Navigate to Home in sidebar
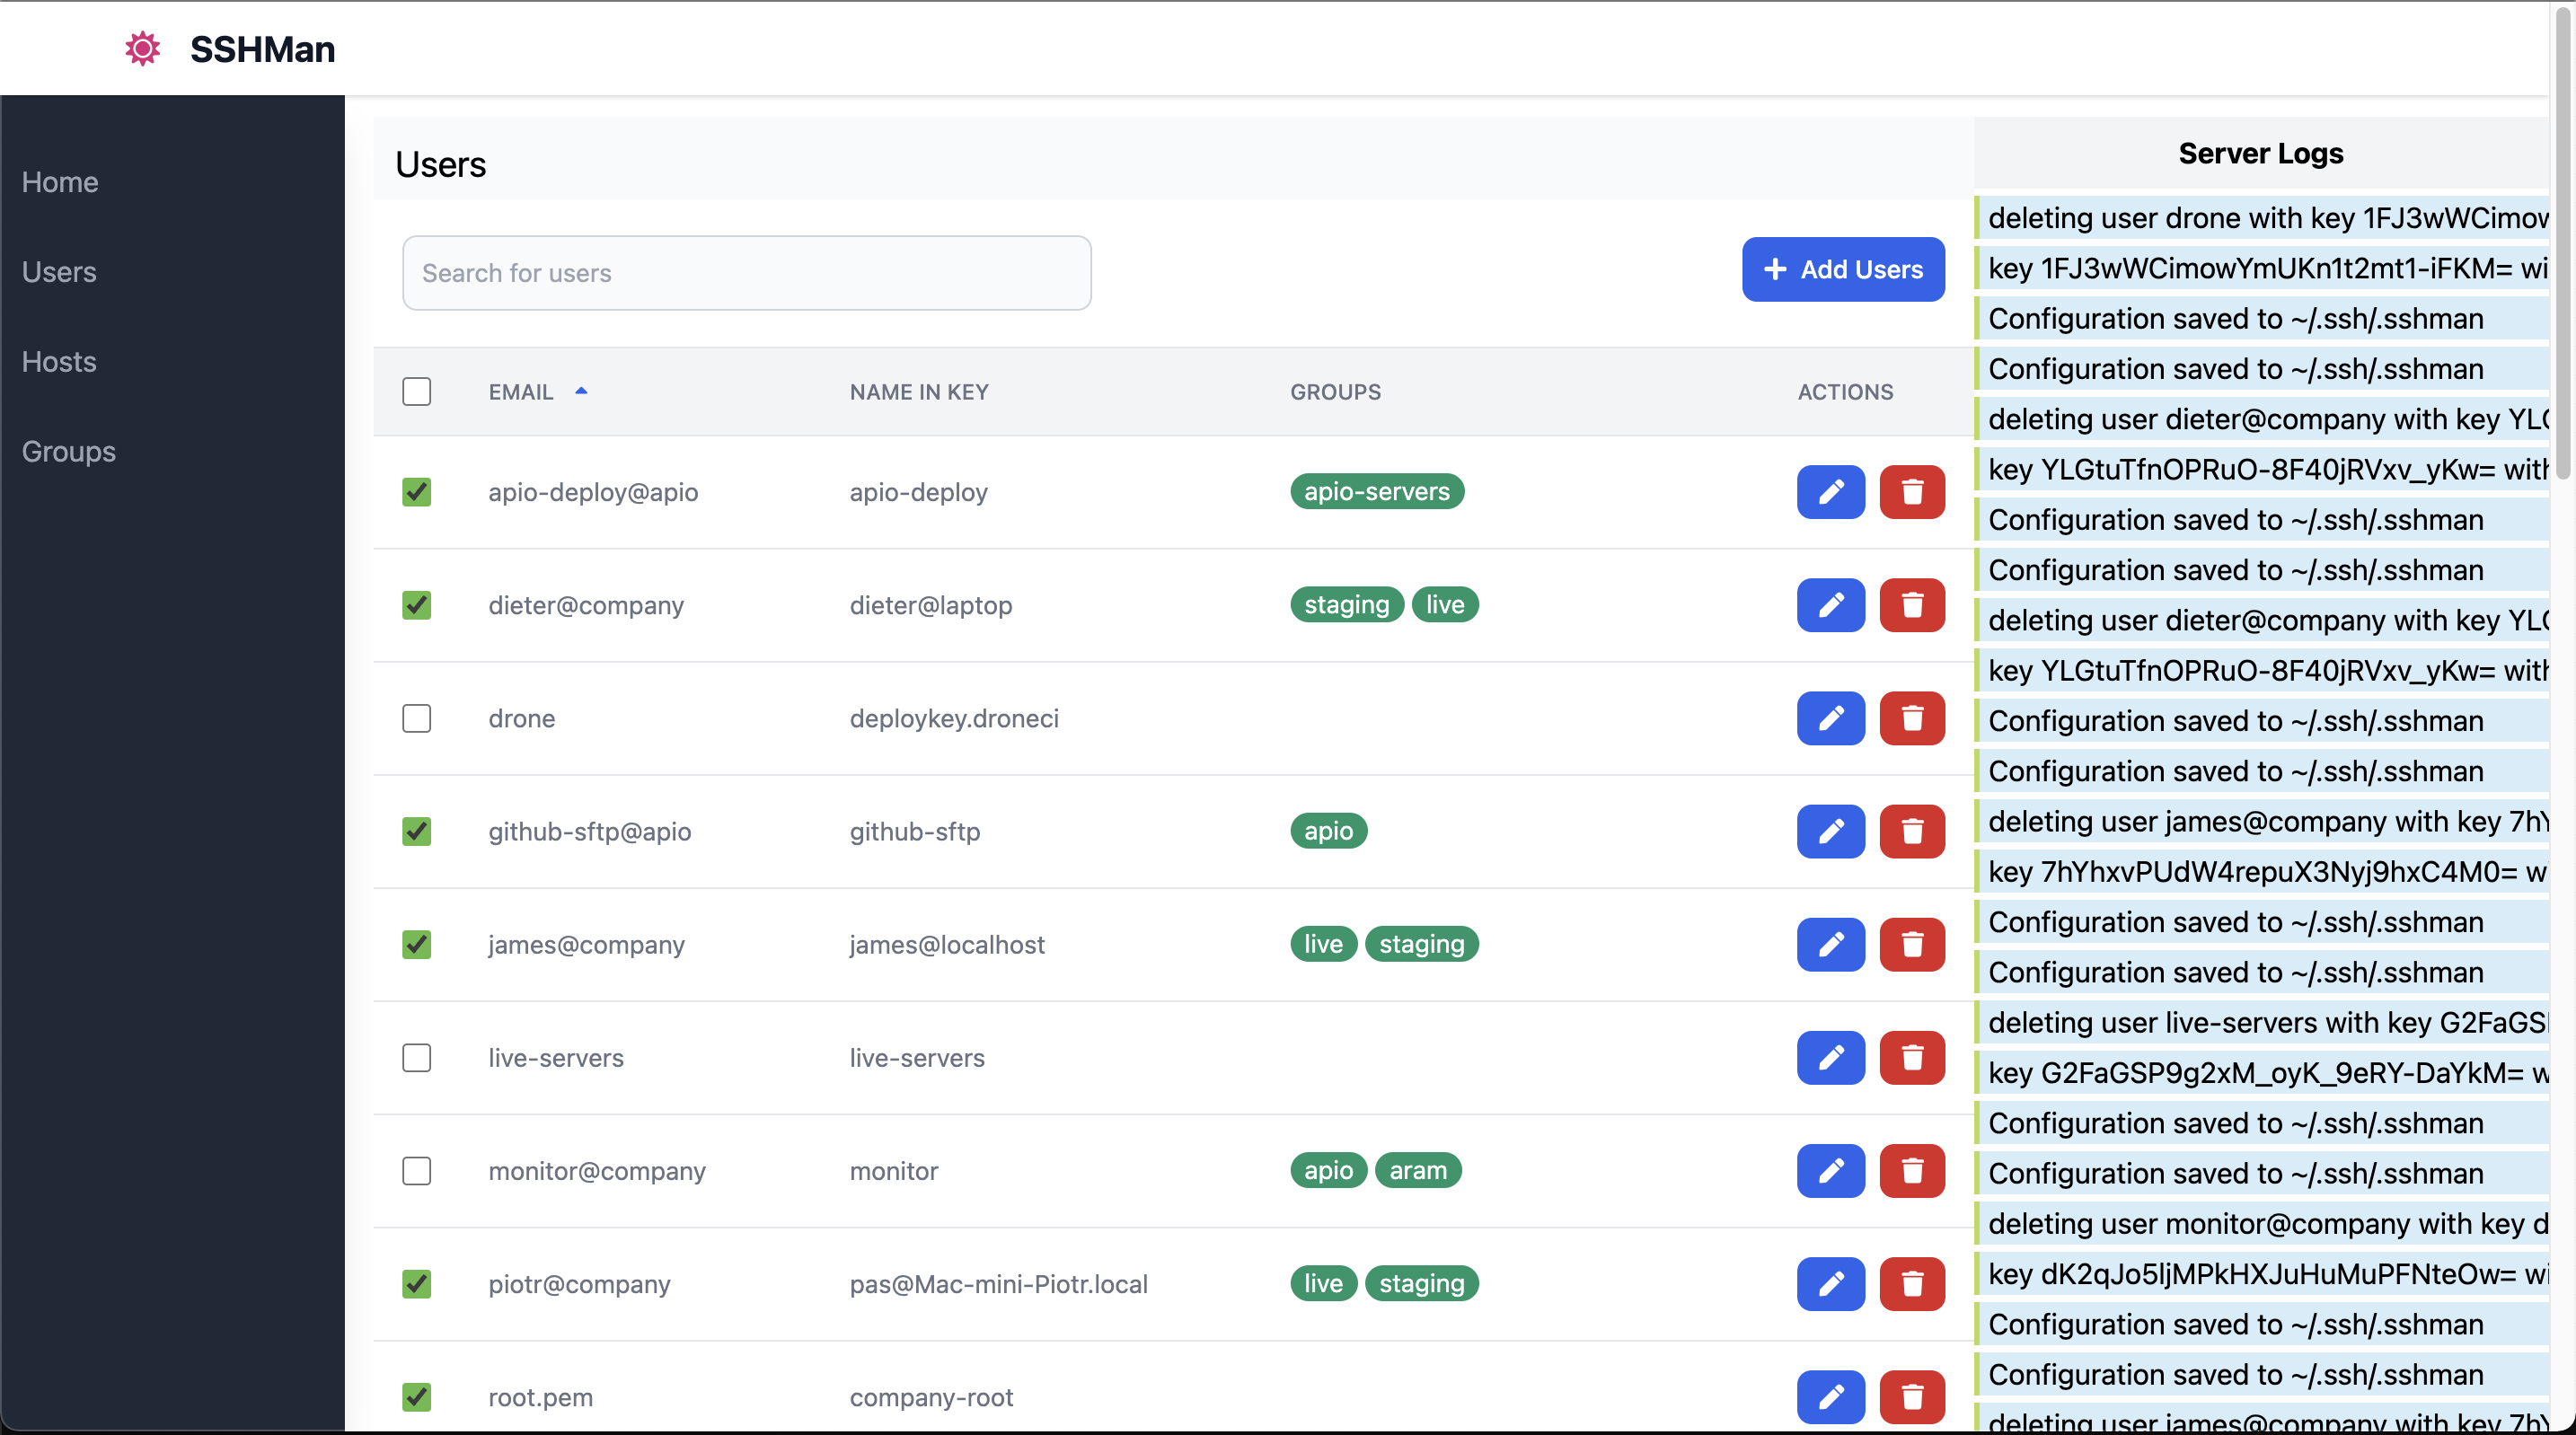The width and height of the screenshot is (2576, 1435). 60,182
